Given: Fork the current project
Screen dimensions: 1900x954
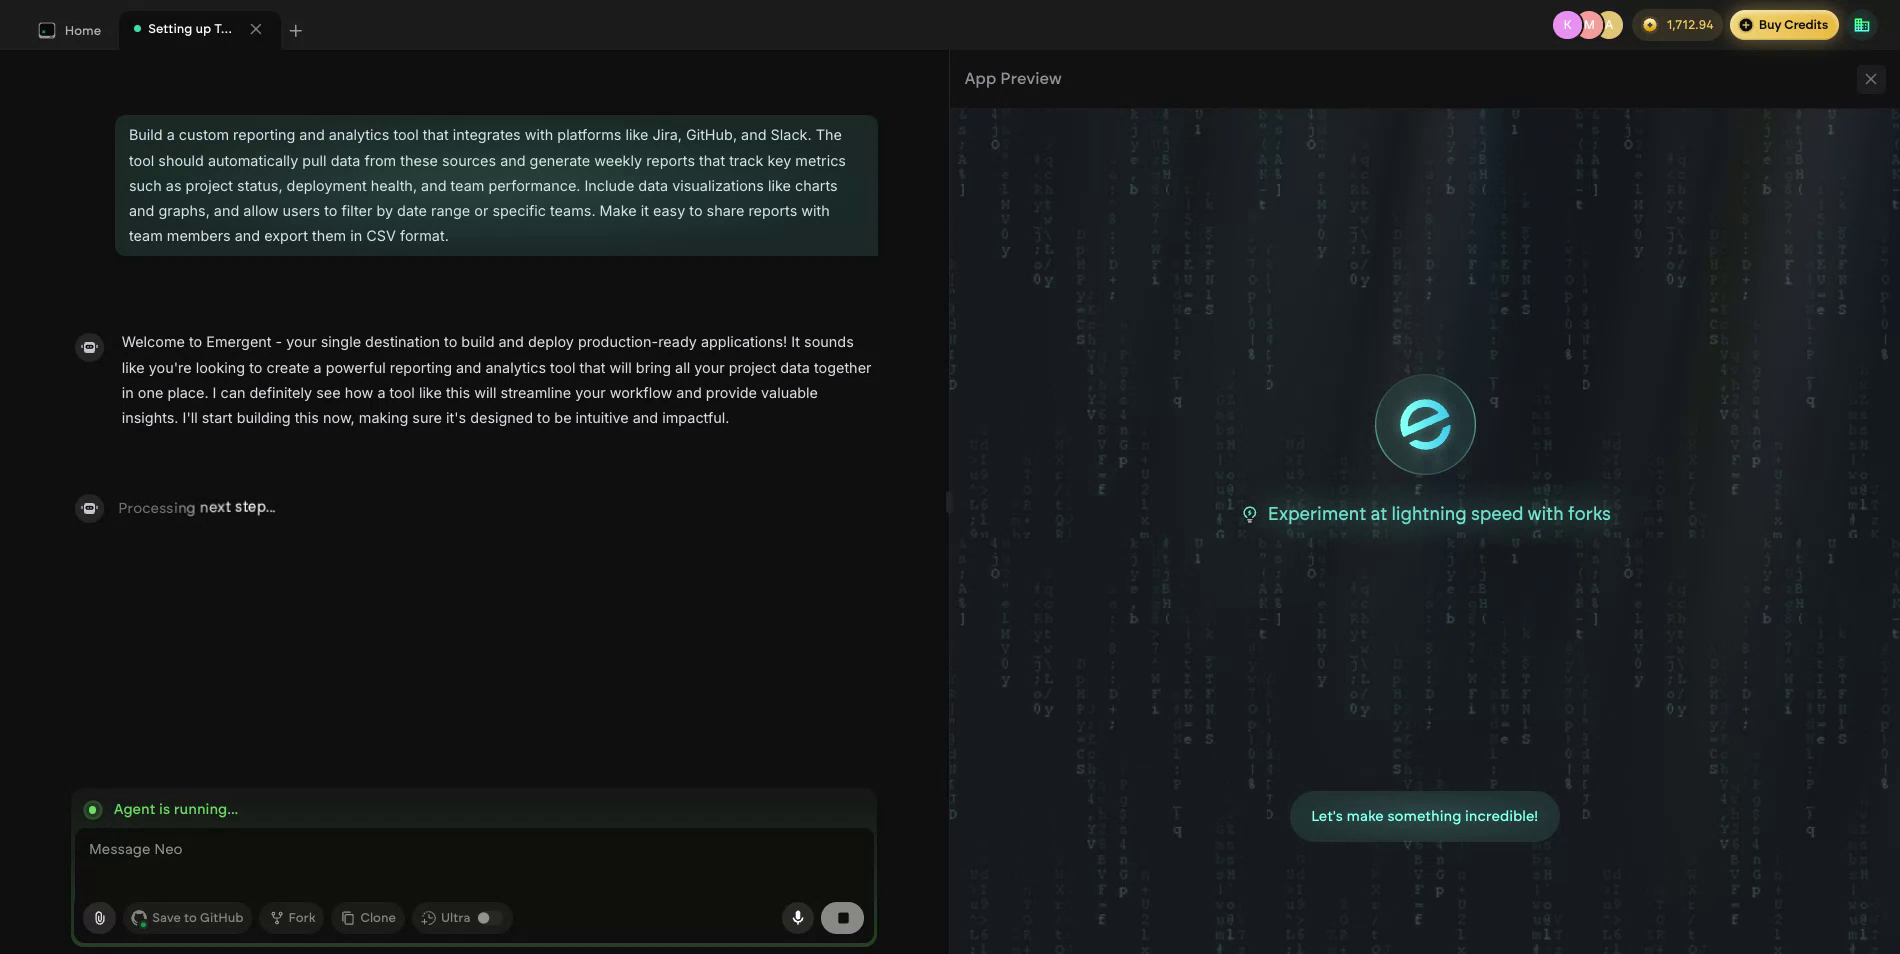Looking at the screenshot, I should (291, 918).
